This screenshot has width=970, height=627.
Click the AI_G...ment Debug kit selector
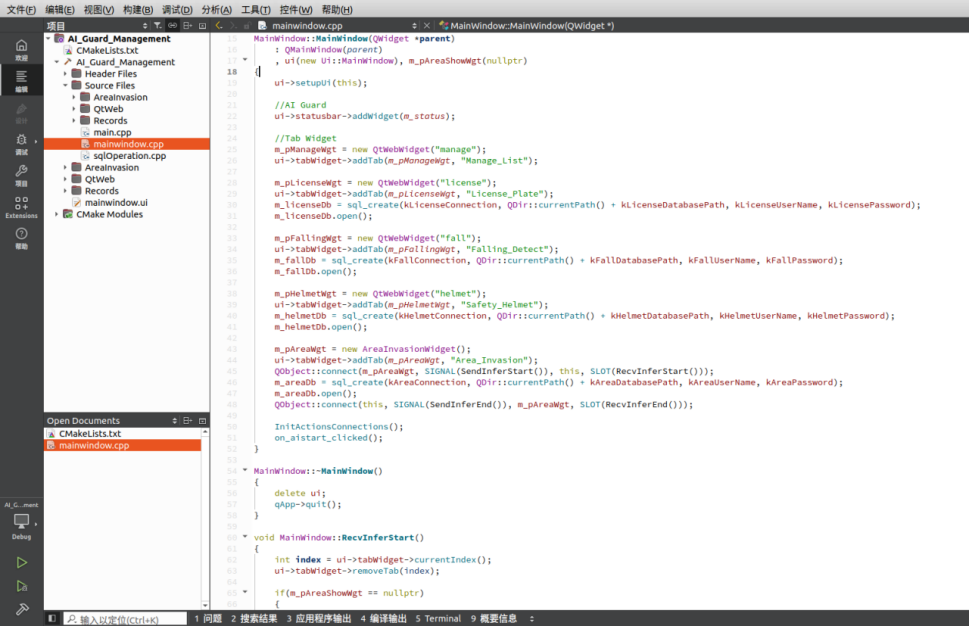[22, 521]
